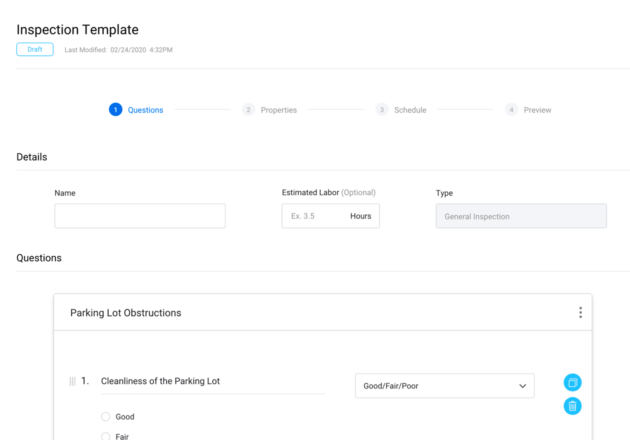Viewport: 630px width, 440px height.
Task: Click the Questions section heading
Action: (39, 258)
